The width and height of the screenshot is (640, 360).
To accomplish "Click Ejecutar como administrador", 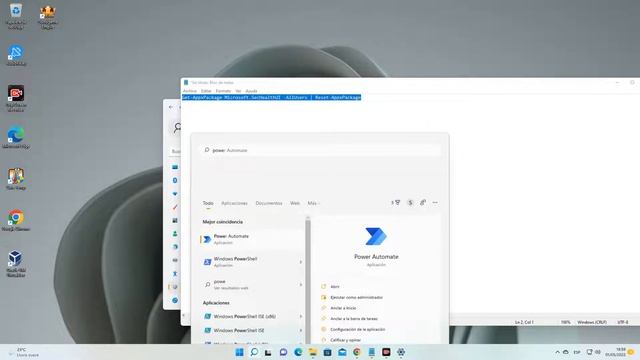I will (356, 297).
